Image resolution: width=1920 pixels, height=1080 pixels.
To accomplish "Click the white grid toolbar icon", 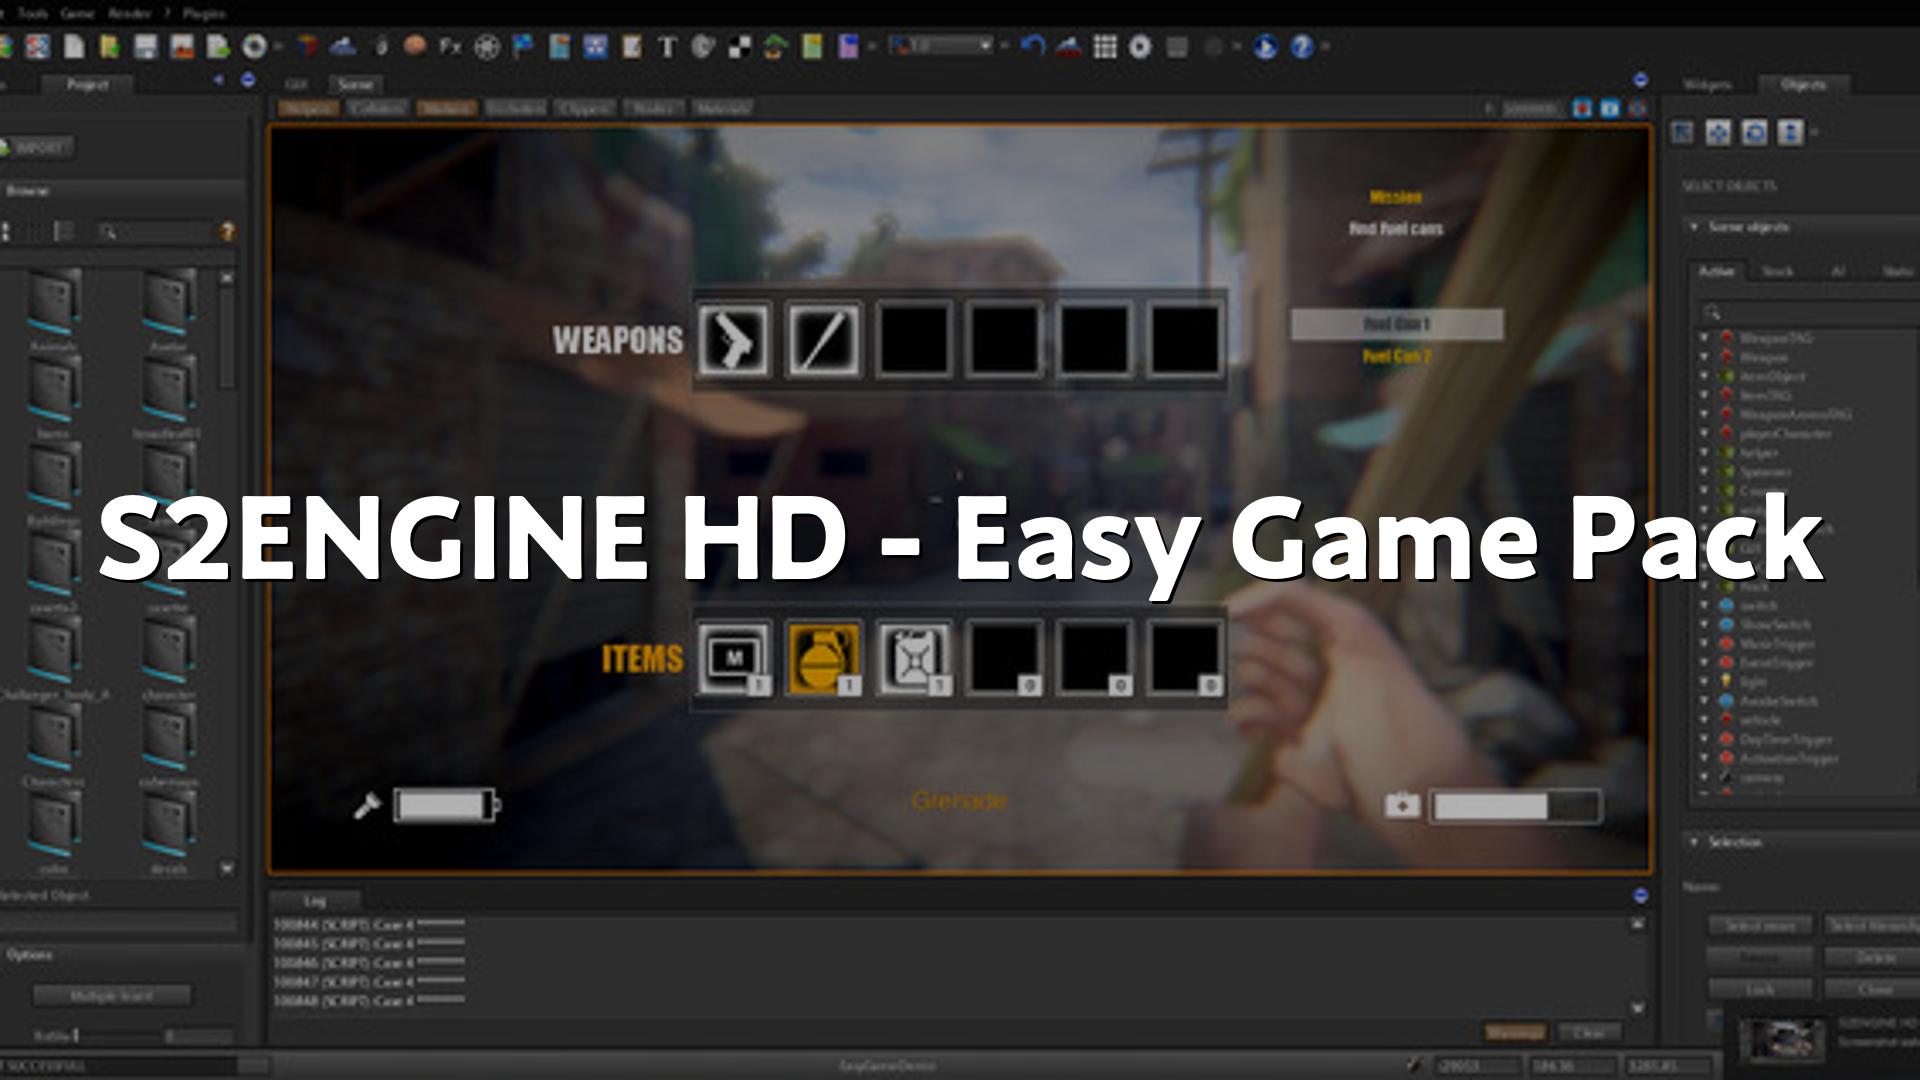I will click(1105, 47).
